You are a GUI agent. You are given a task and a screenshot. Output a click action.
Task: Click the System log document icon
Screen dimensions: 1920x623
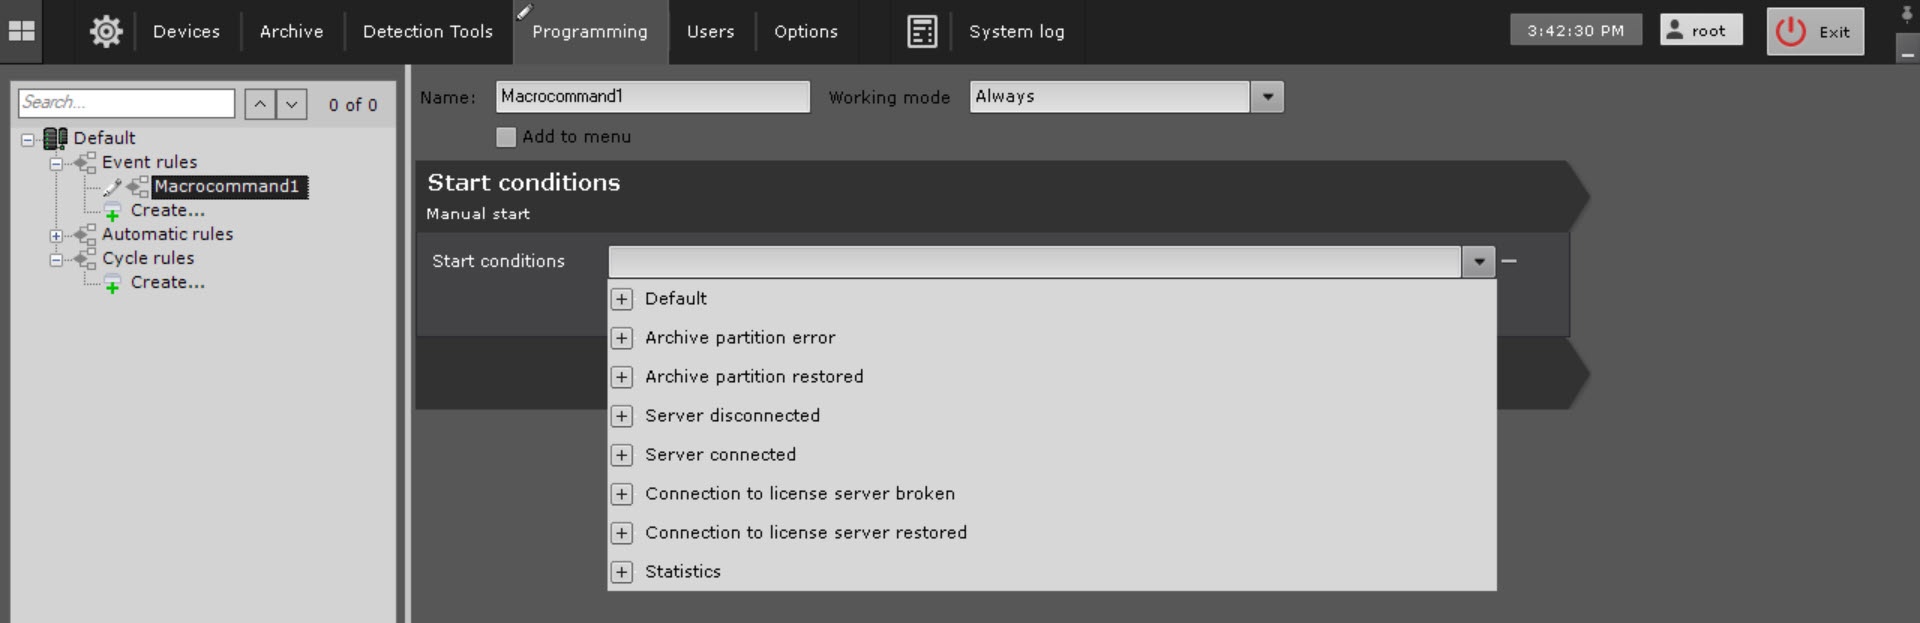pos(921,31)
